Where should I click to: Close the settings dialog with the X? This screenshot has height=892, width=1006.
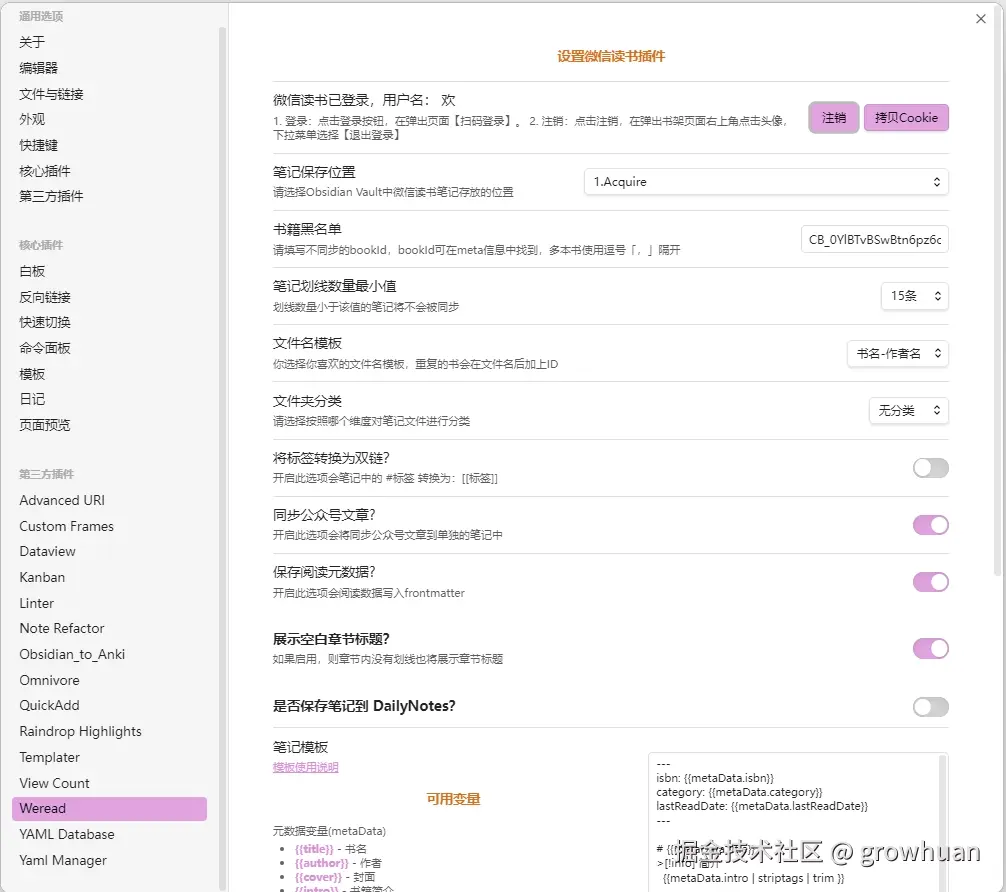tap(980, 19)
